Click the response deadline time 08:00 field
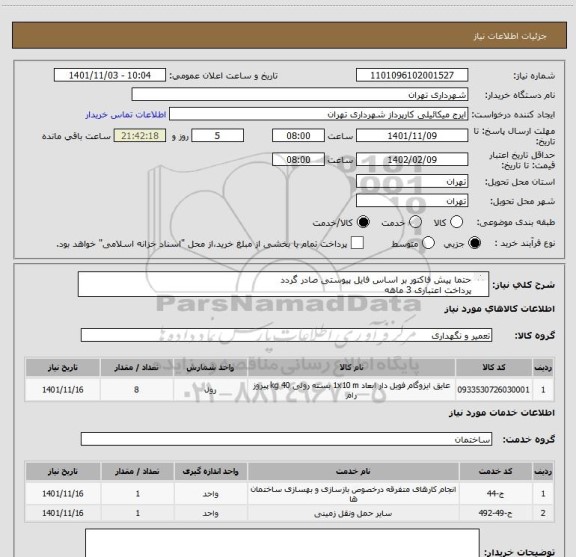 click(298, 136)
